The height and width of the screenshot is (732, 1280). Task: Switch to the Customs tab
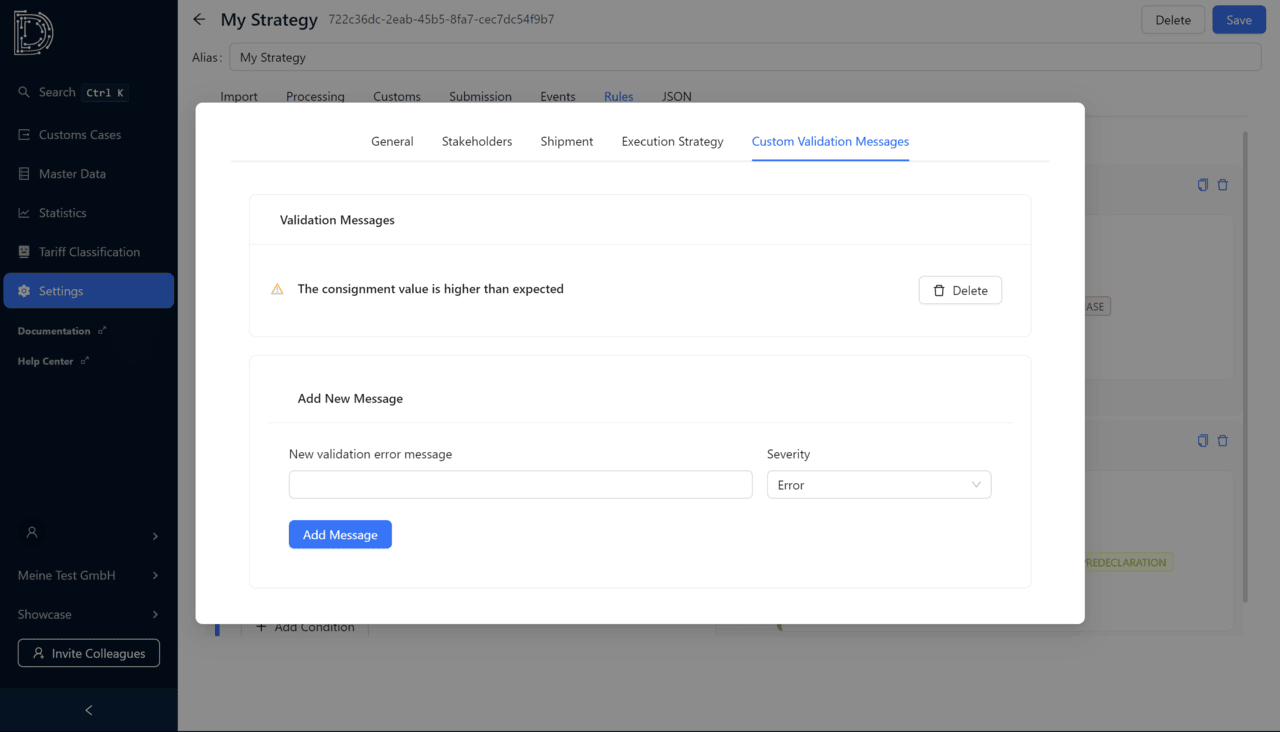[x=397, y=97]
